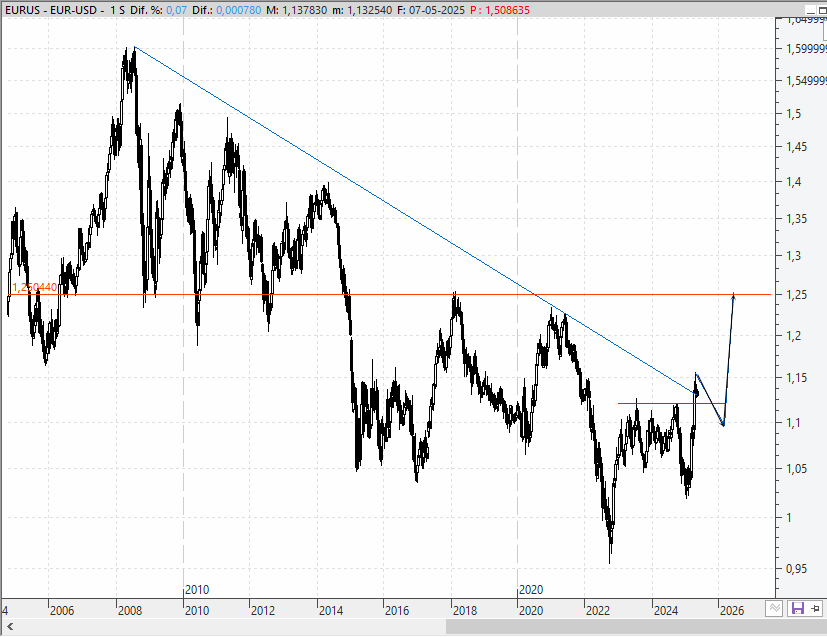Click the Dif. value 0,000780
827x637 pixels.
coord(238,10)
